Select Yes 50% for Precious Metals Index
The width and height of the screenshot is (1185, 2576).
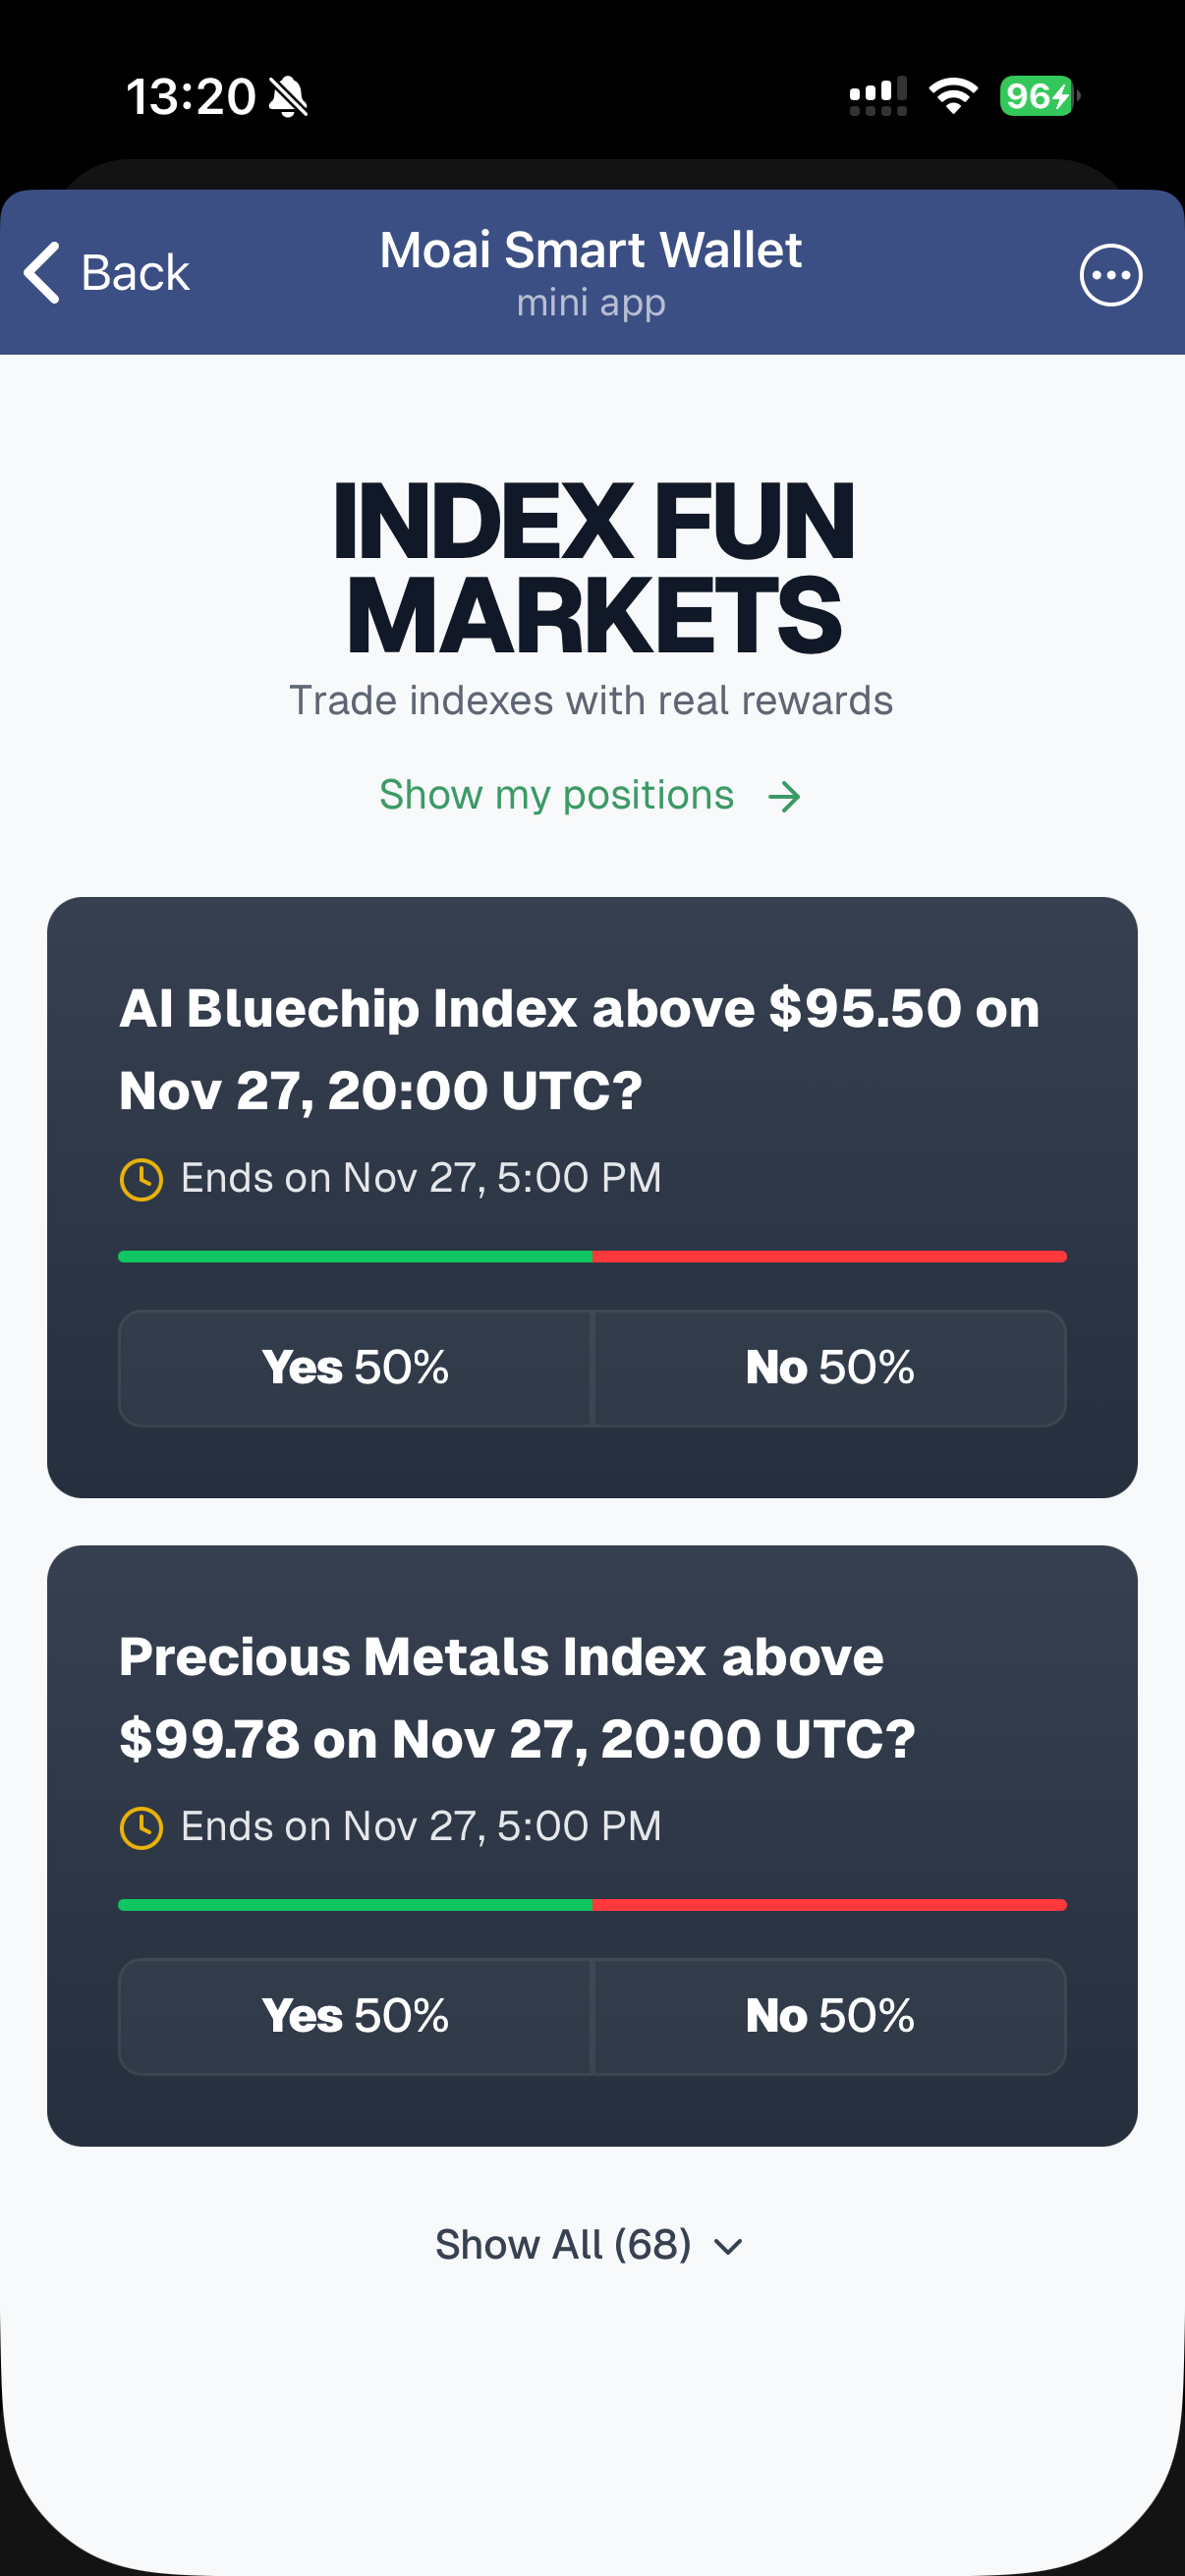[x=355, y=2015]
